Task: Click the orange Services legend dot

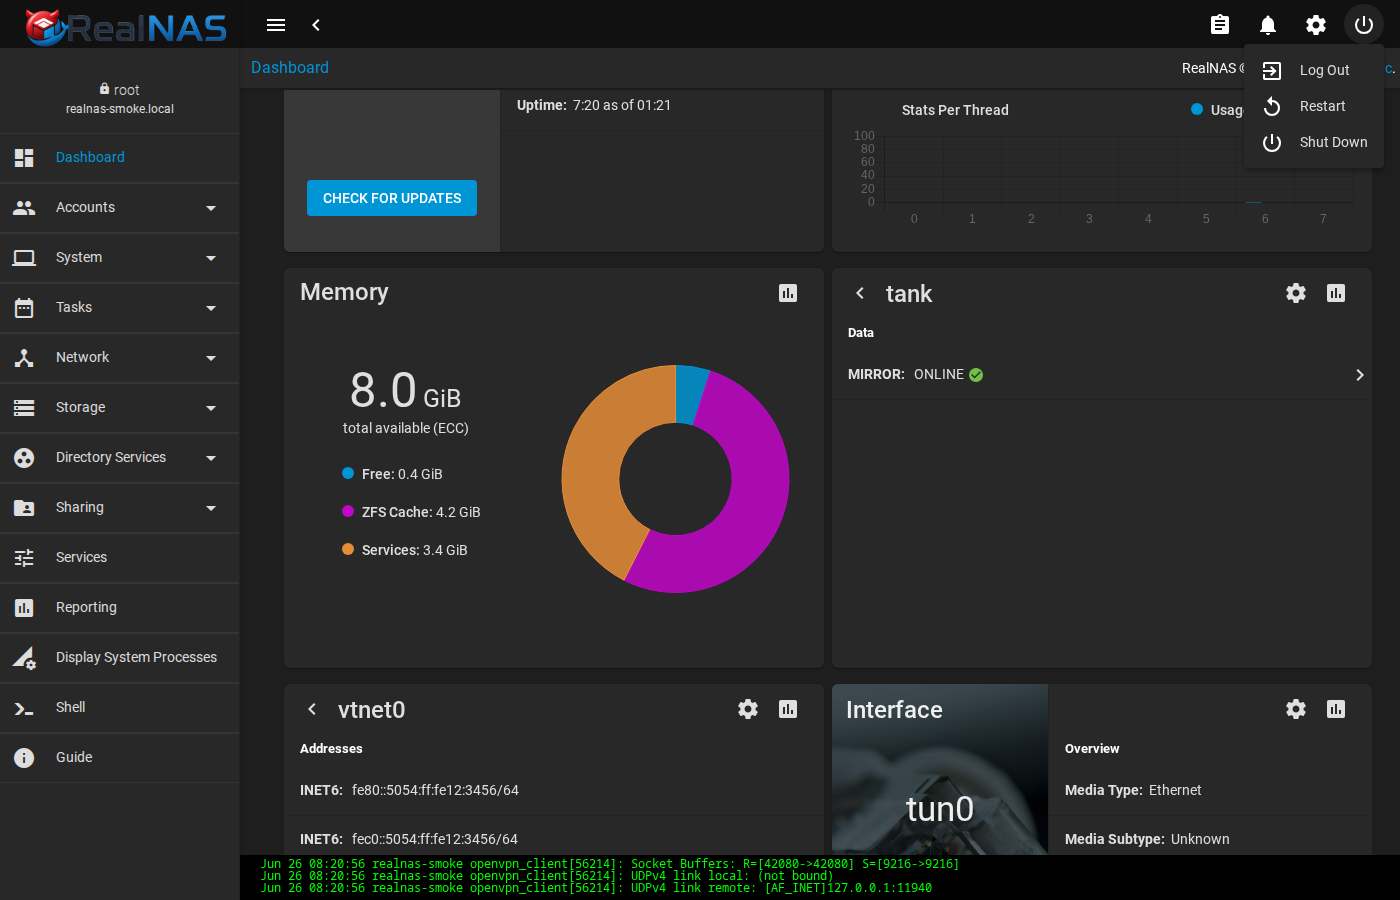Action: [x=348, y=549]
